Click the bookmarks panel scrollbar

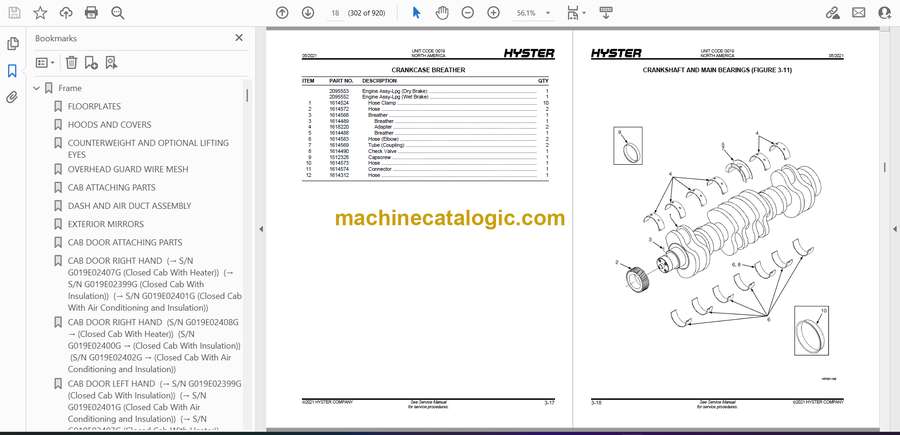pos(247,95)
